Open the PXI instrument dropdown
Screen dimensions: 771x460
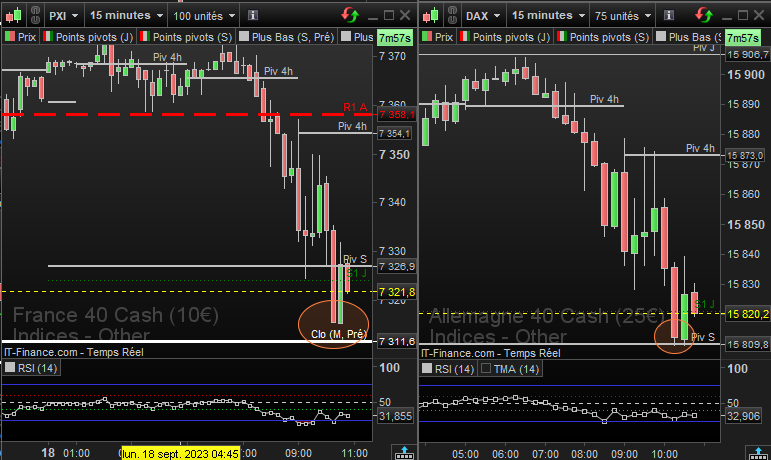click(64, 16)
